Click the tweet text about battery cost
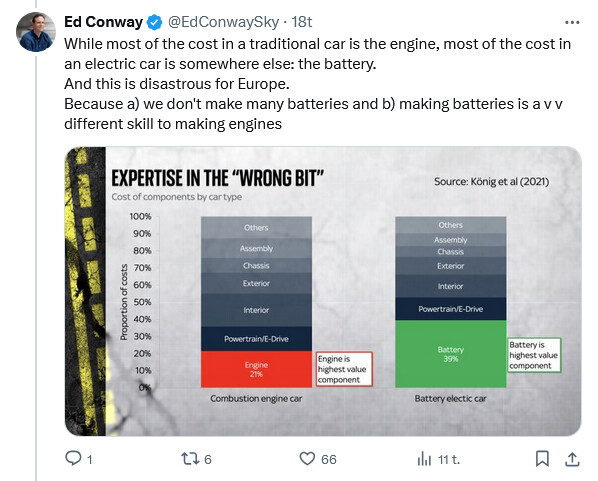The width and height of the screenshot is (598, 481). pyautogui.click(x=317, y=84)
